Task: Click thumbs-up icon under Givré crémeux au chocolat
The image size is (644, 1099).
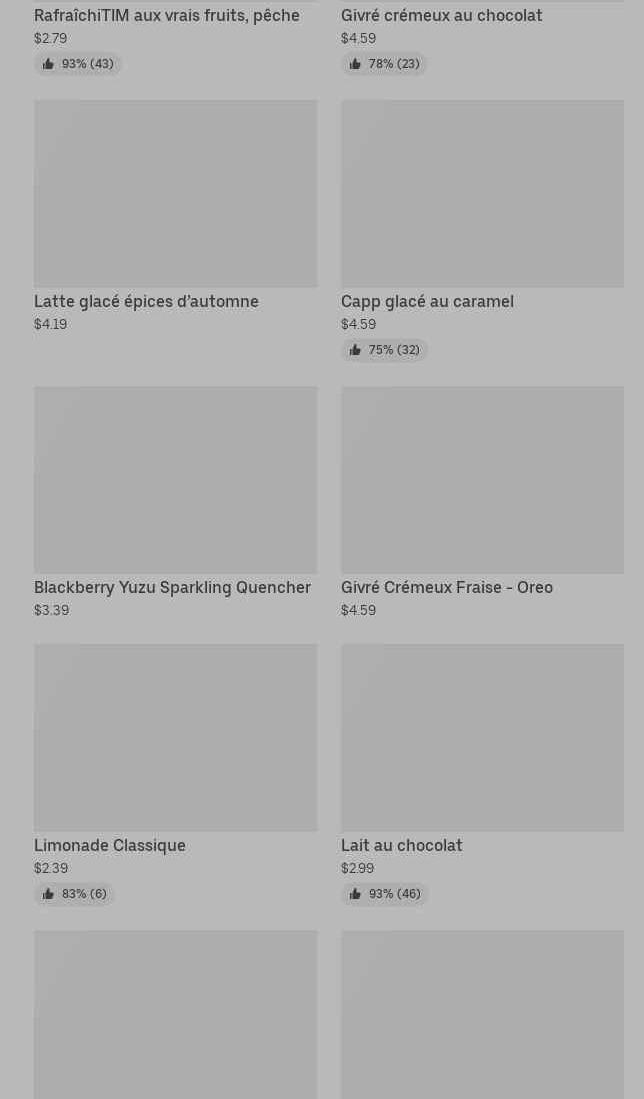Action: coord(355,64)
